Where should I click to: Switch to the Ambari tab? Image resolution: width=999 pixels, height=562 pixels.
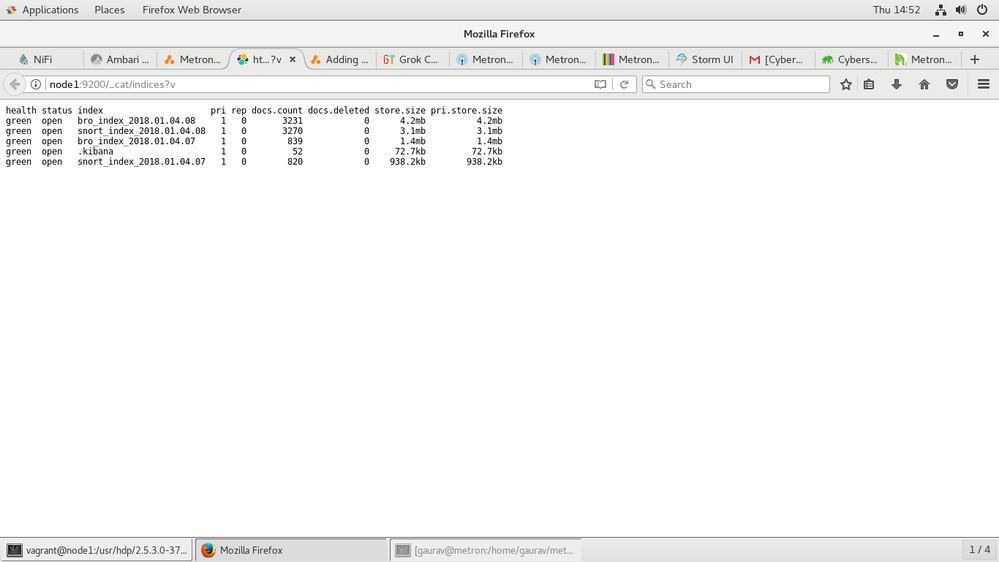120,59
